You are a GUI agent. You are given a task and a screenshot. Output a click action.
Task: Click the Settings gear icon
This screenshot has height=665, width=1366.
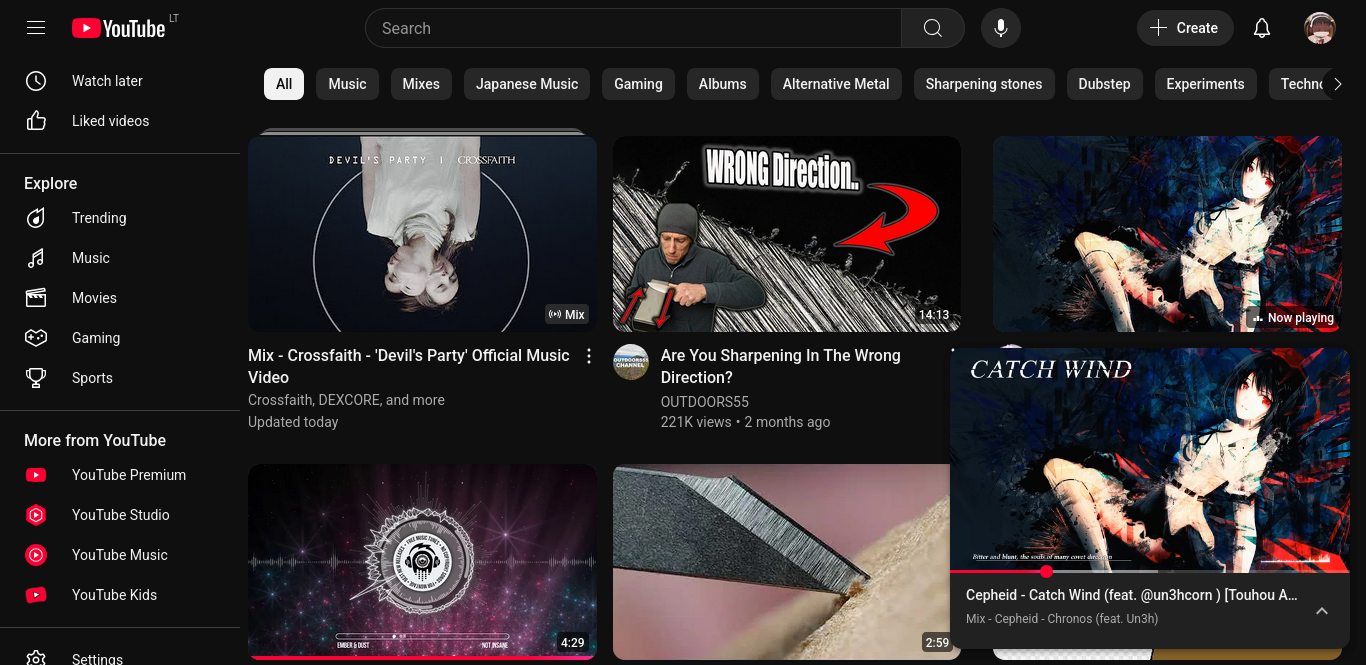[x=36, y=658]
